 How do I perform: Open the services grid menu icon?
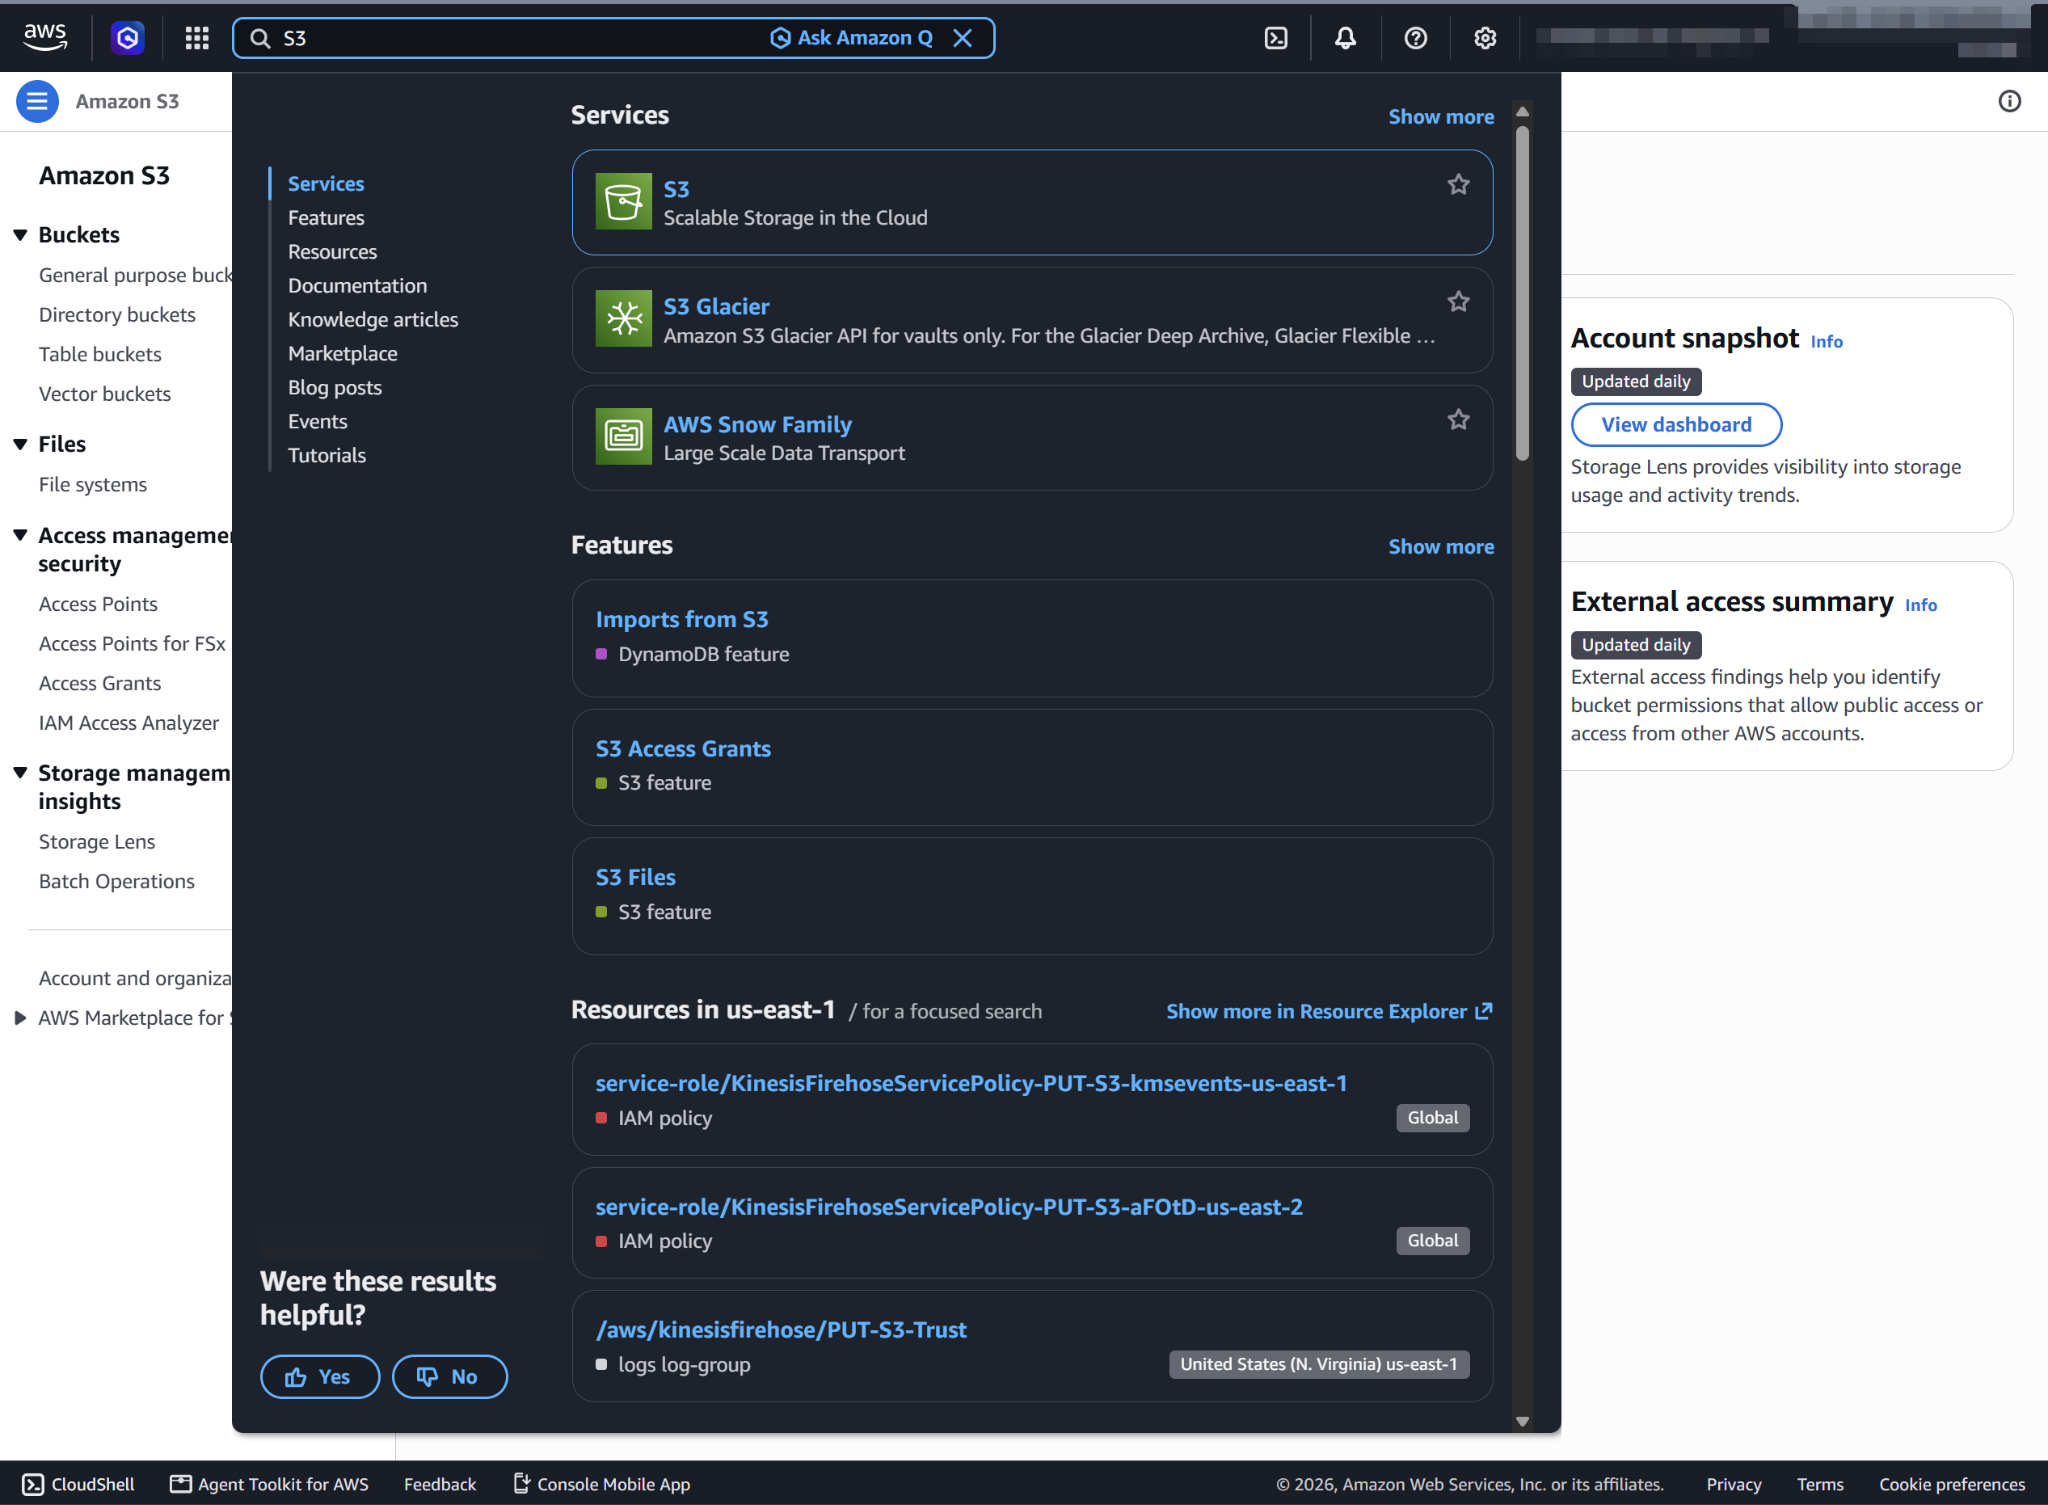[197, 38]
